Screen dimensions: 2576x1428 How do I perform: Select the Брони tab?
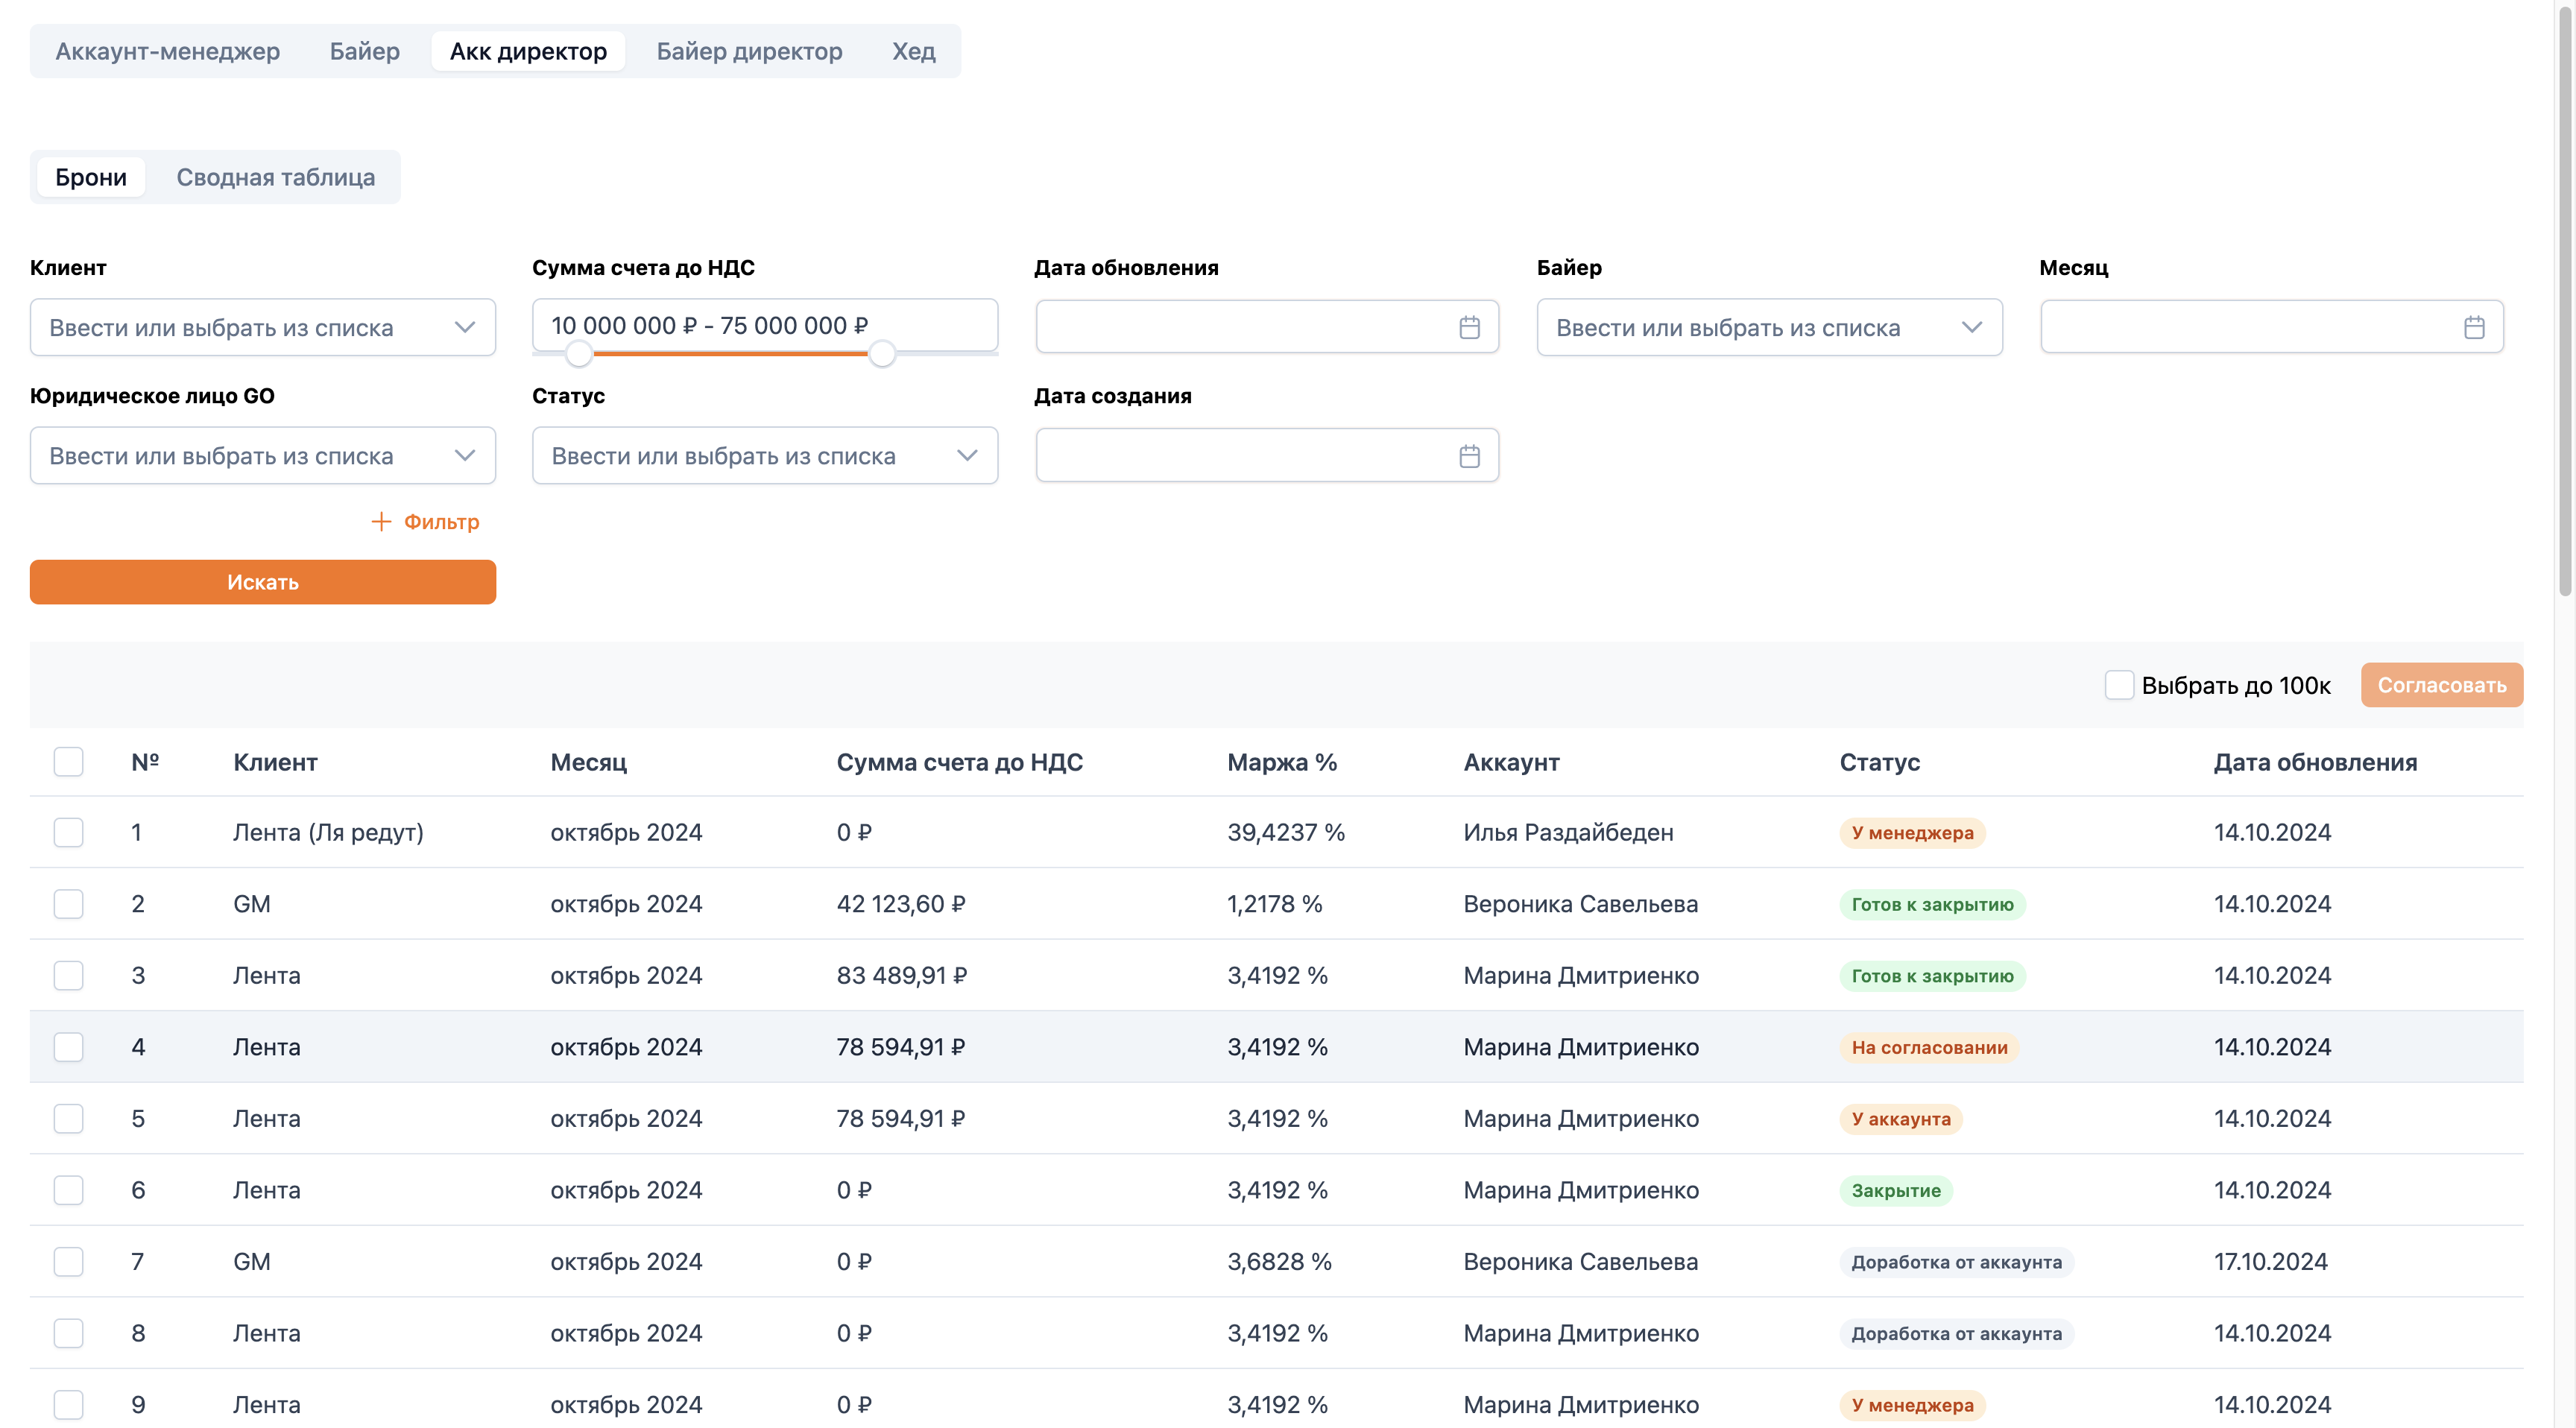(x=91, y=177)
